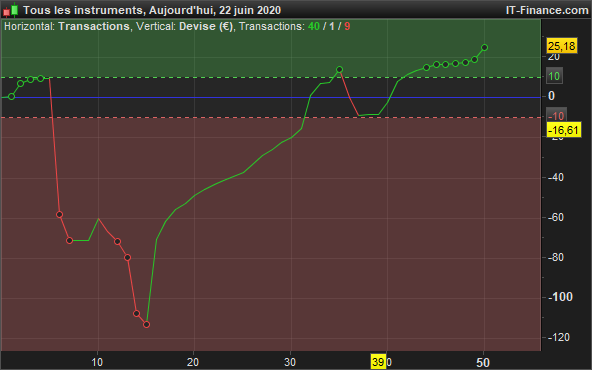Click the candlestick chart icon in title bar

(x=11, y=10)
